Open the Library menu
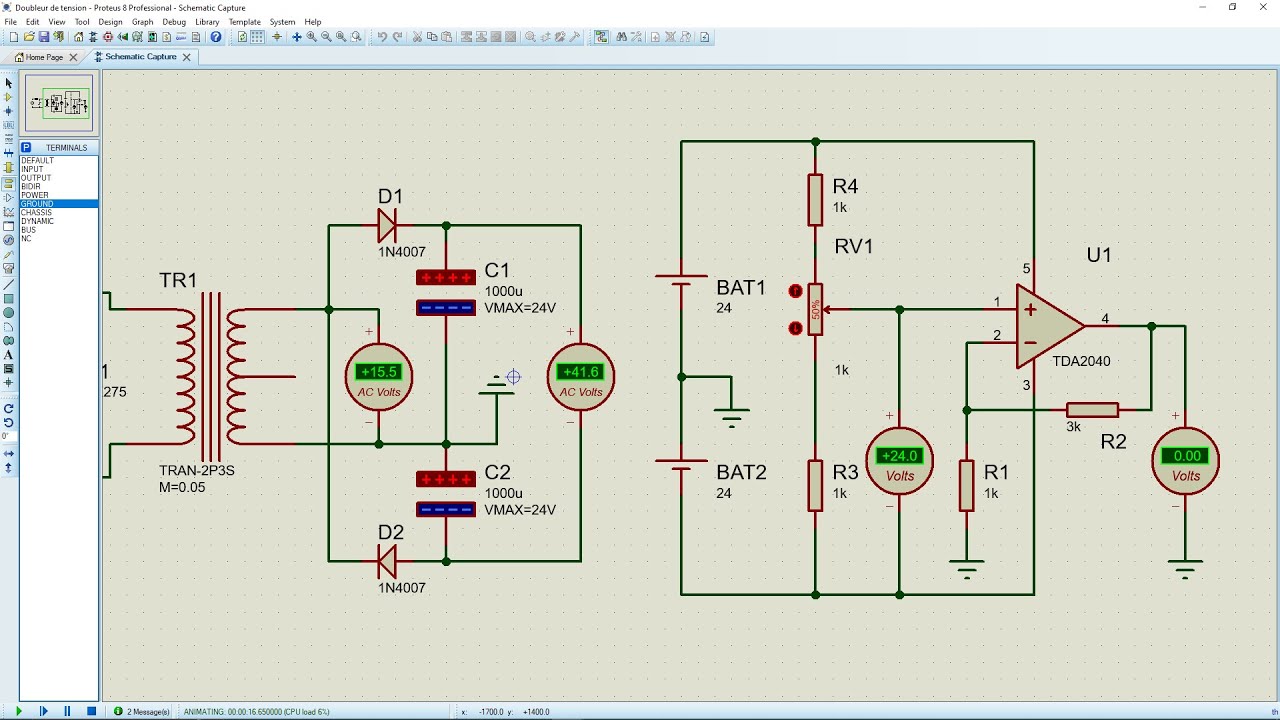The image size is (1280, 720). (x=207, y=22)
